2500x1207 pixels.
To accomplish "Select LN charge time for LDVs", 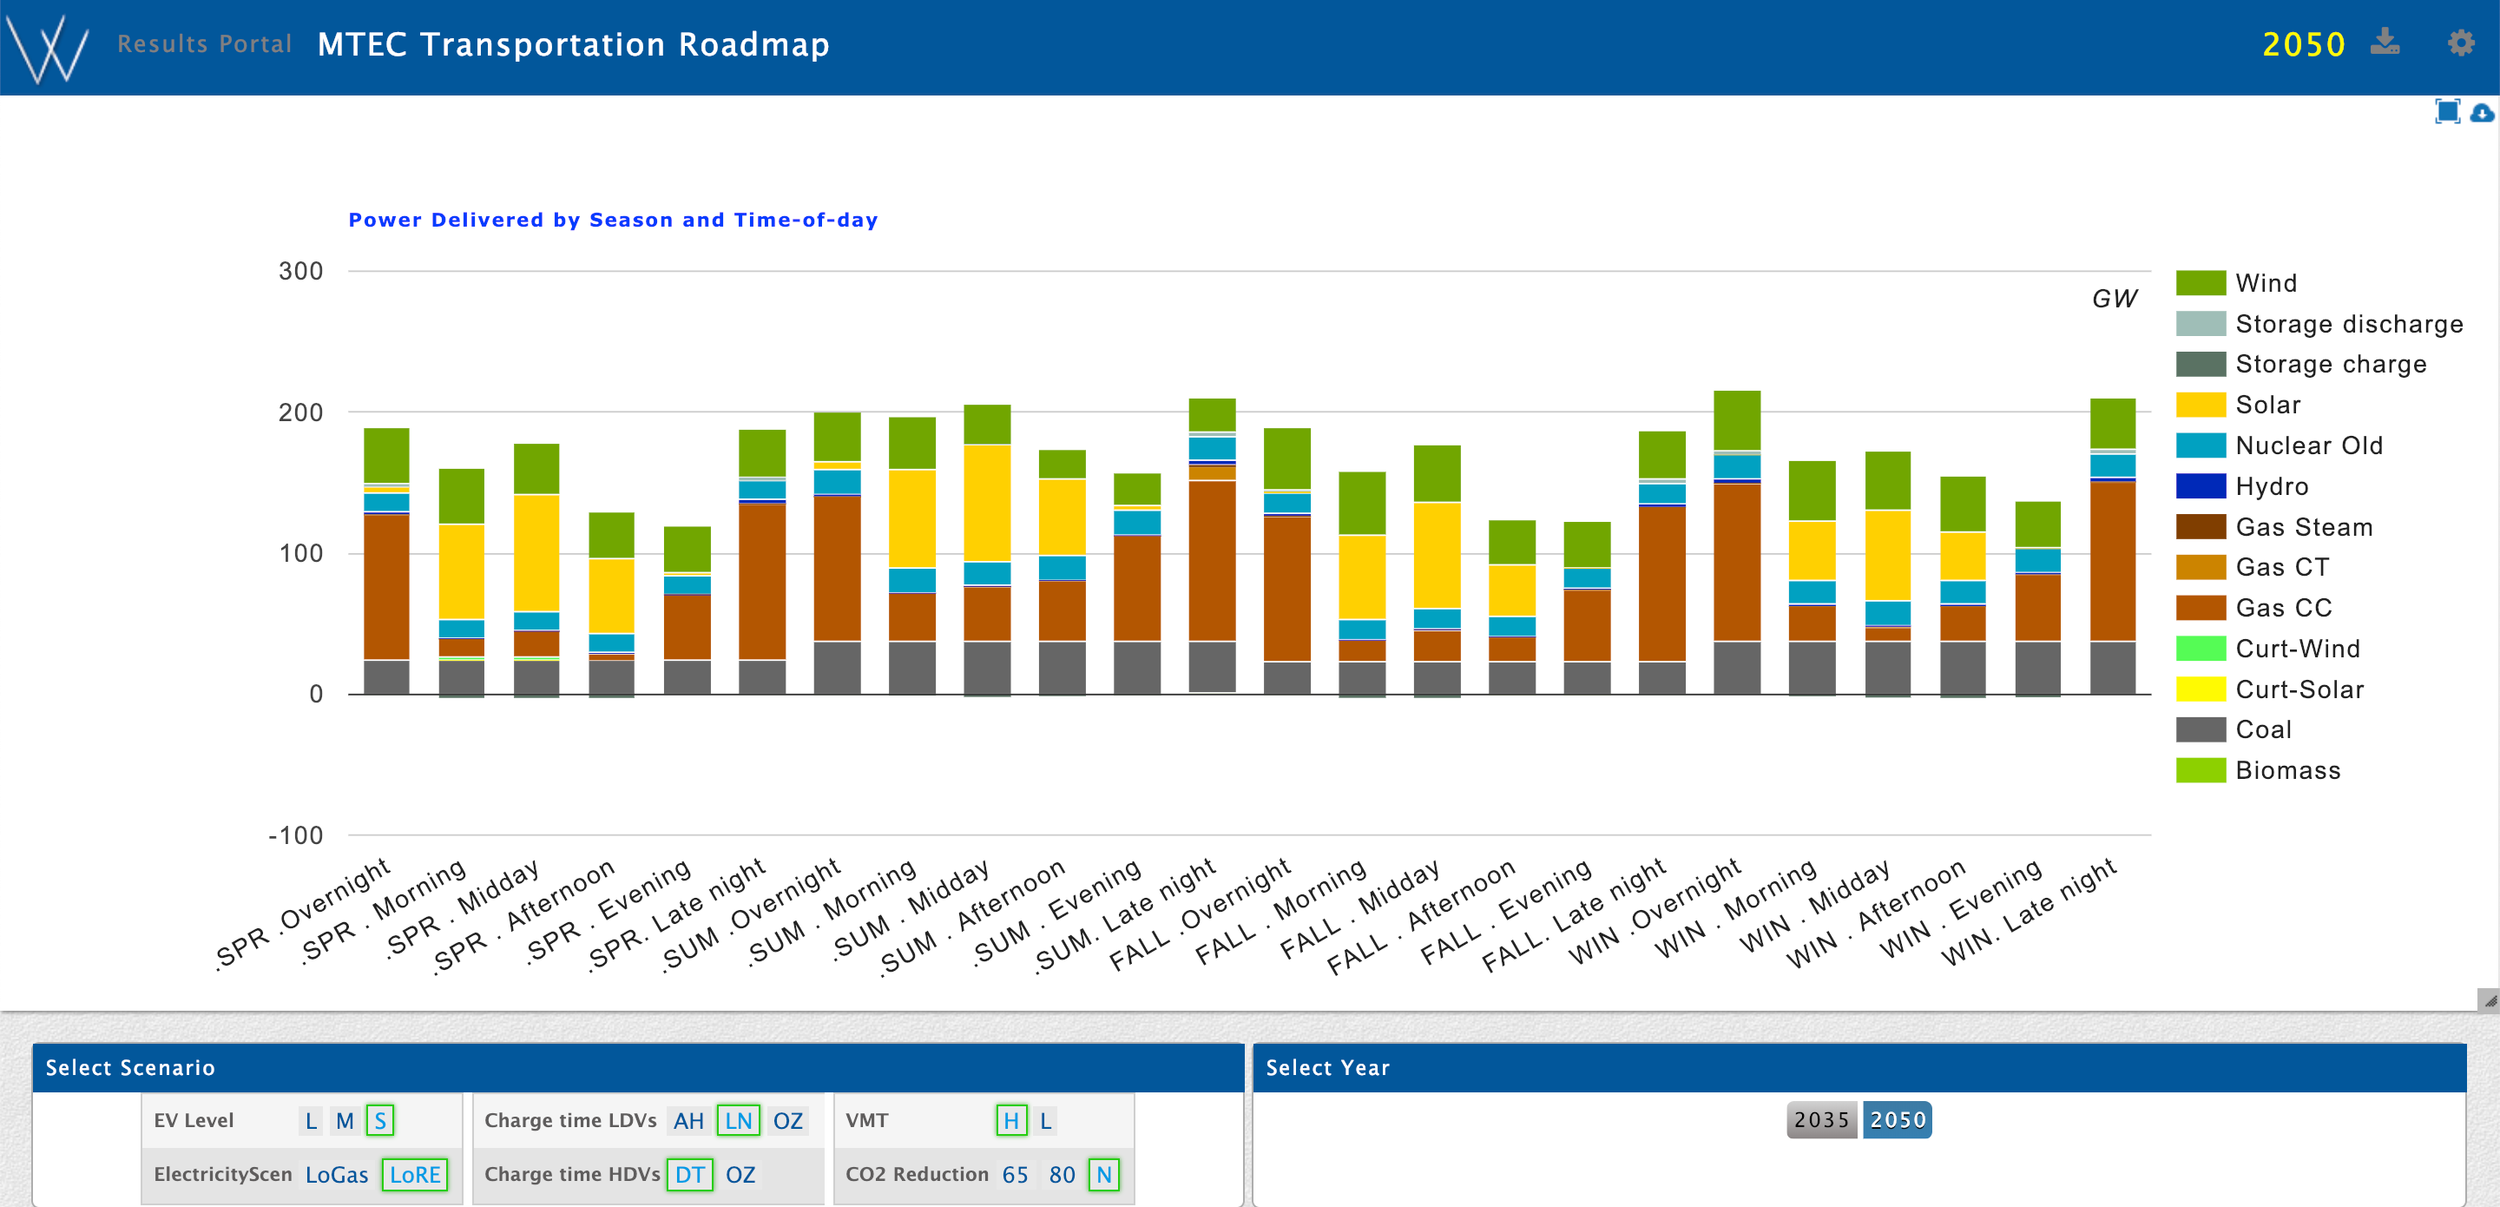I will 739,1121.
